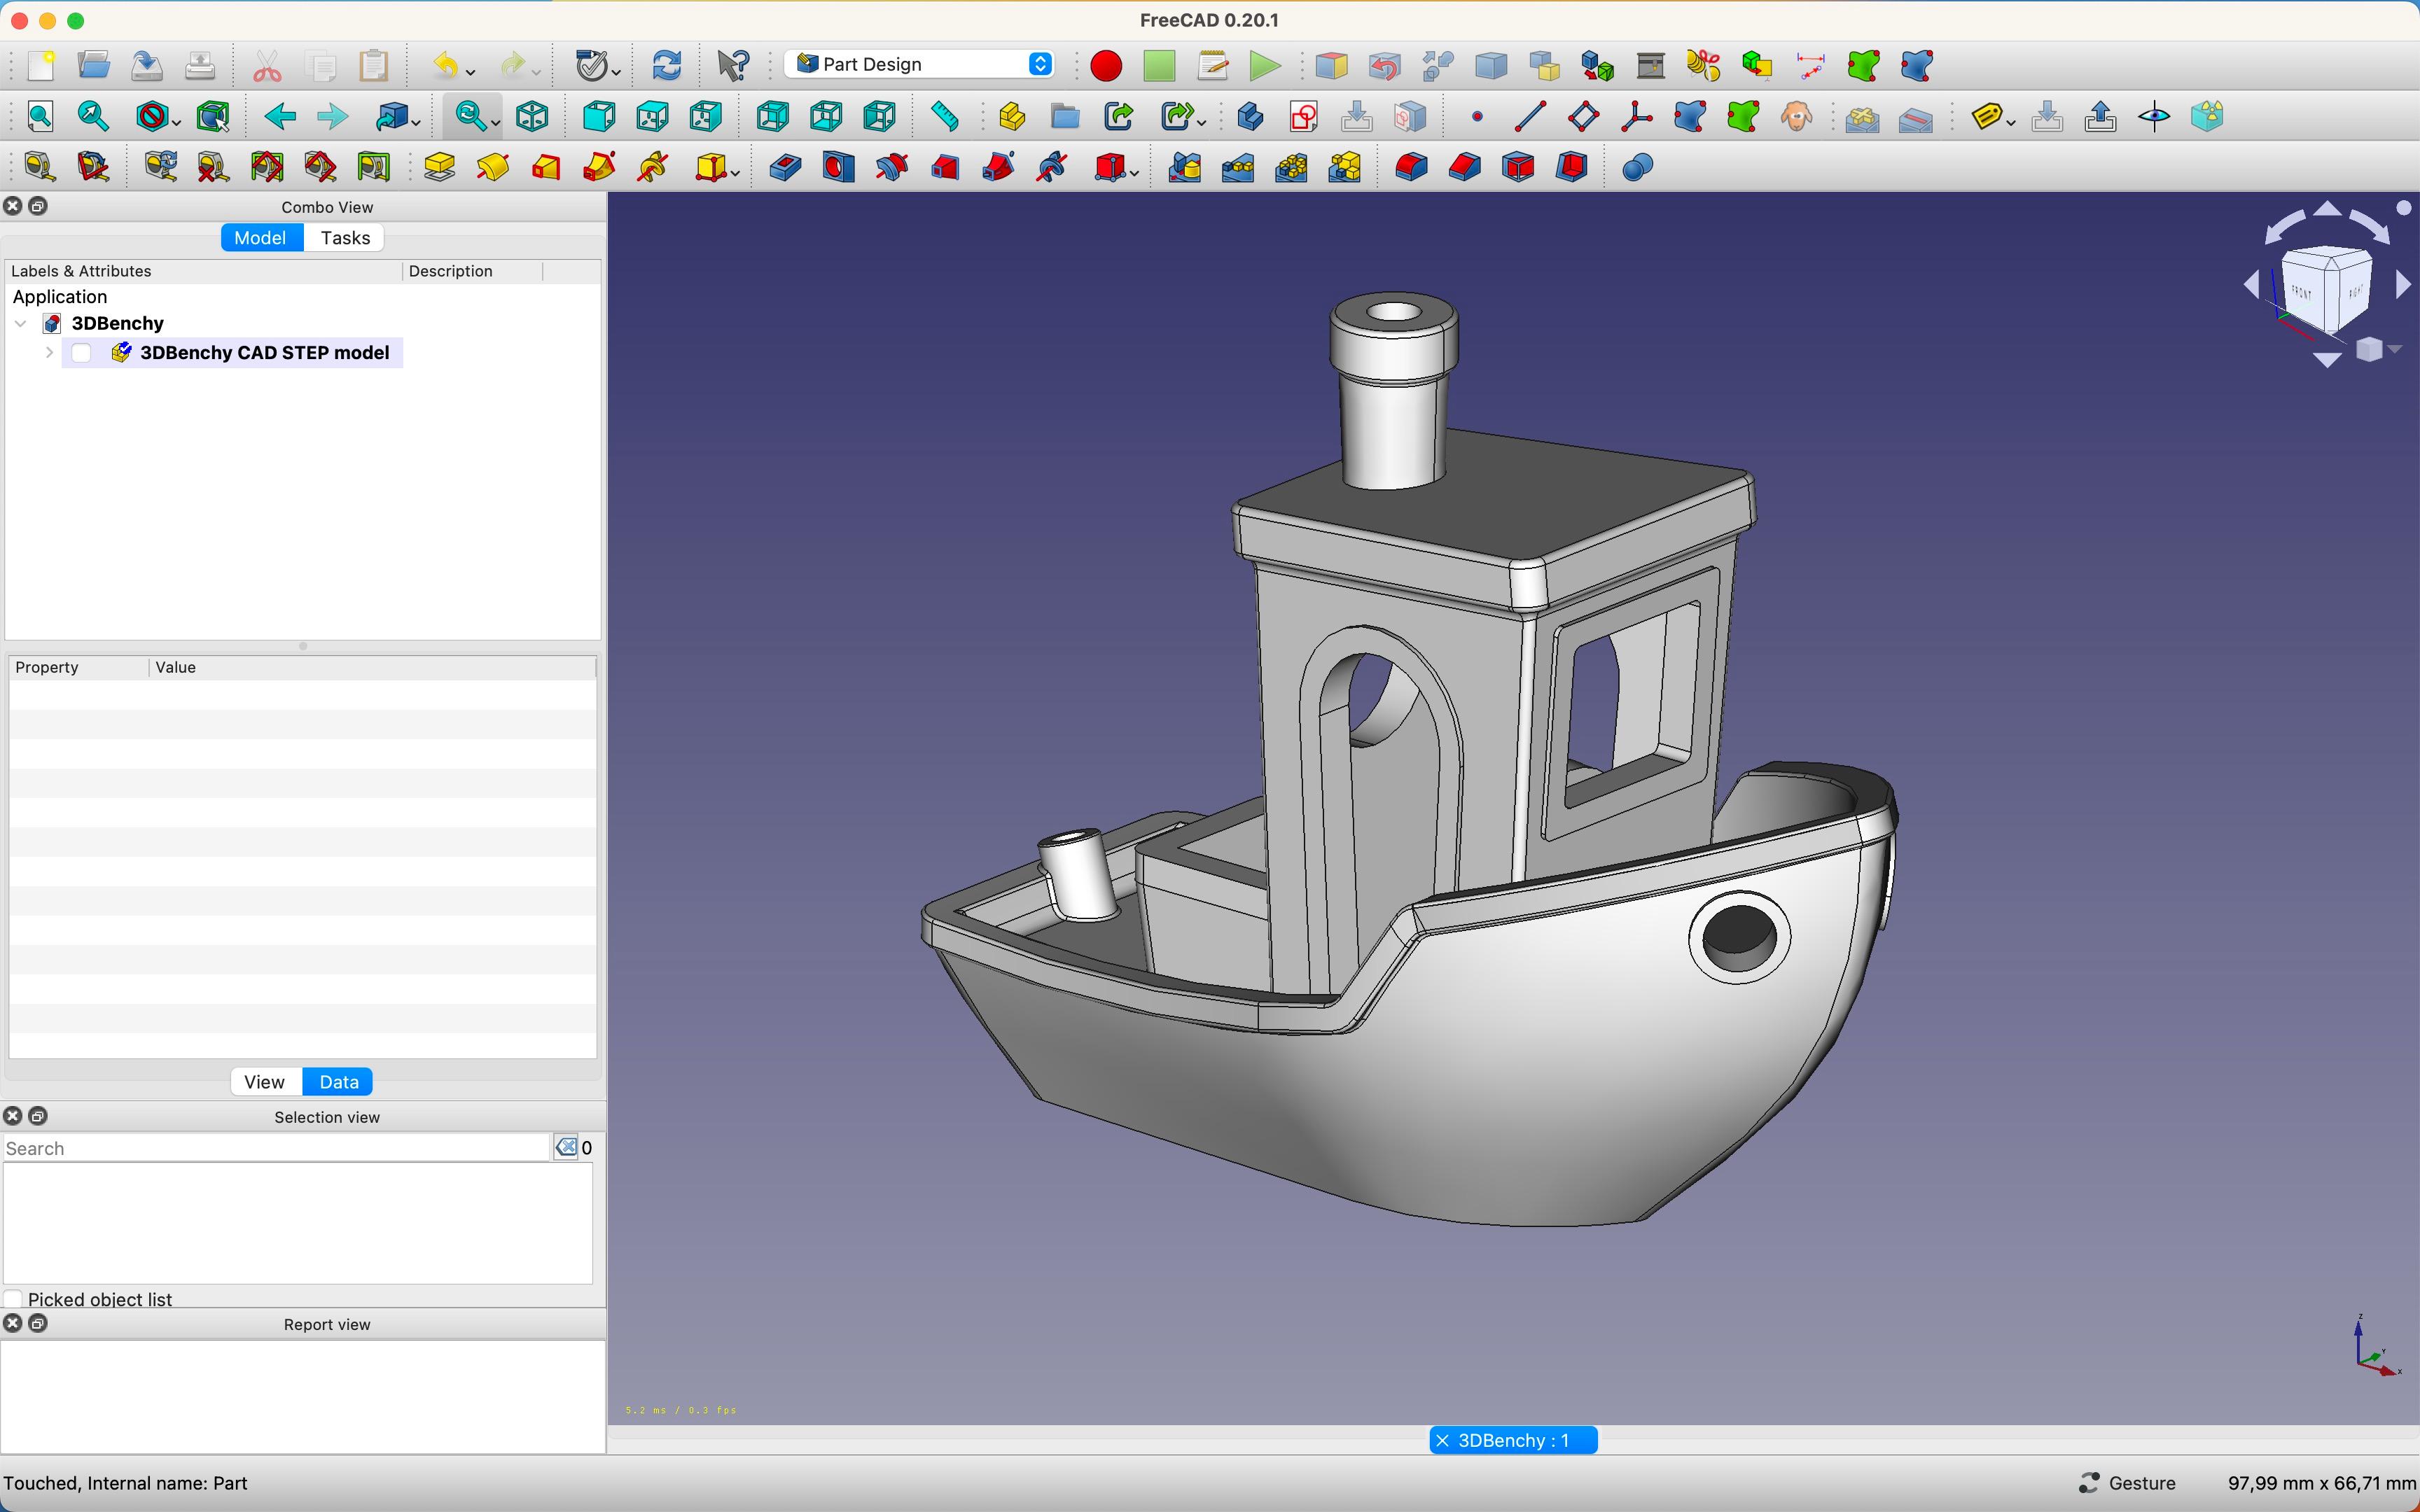Undock the Report view panel
The width and height of the screenshot is (2420, 1512).
38,1323
